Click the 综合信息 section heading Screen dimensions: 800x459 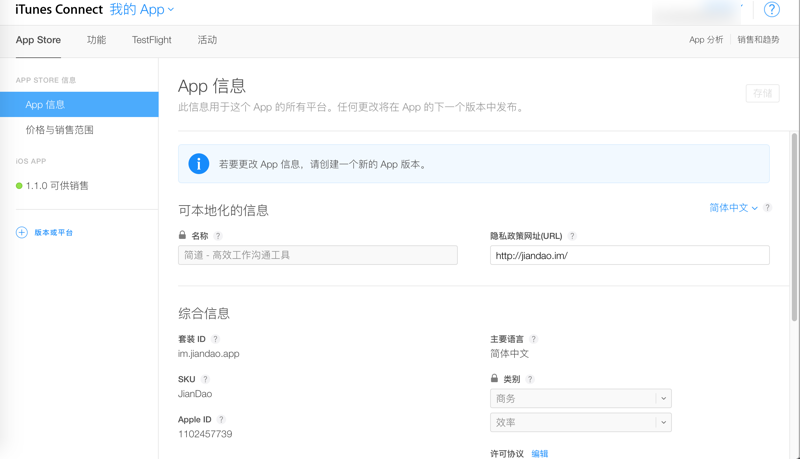[204, 313]
